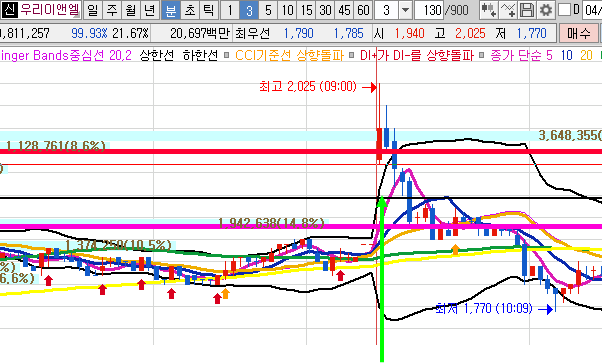Viewport: 602px width, 363px height.
Task: Choose the 3 minute interval button
Action: pyautogui.click(x=249, y=10)
